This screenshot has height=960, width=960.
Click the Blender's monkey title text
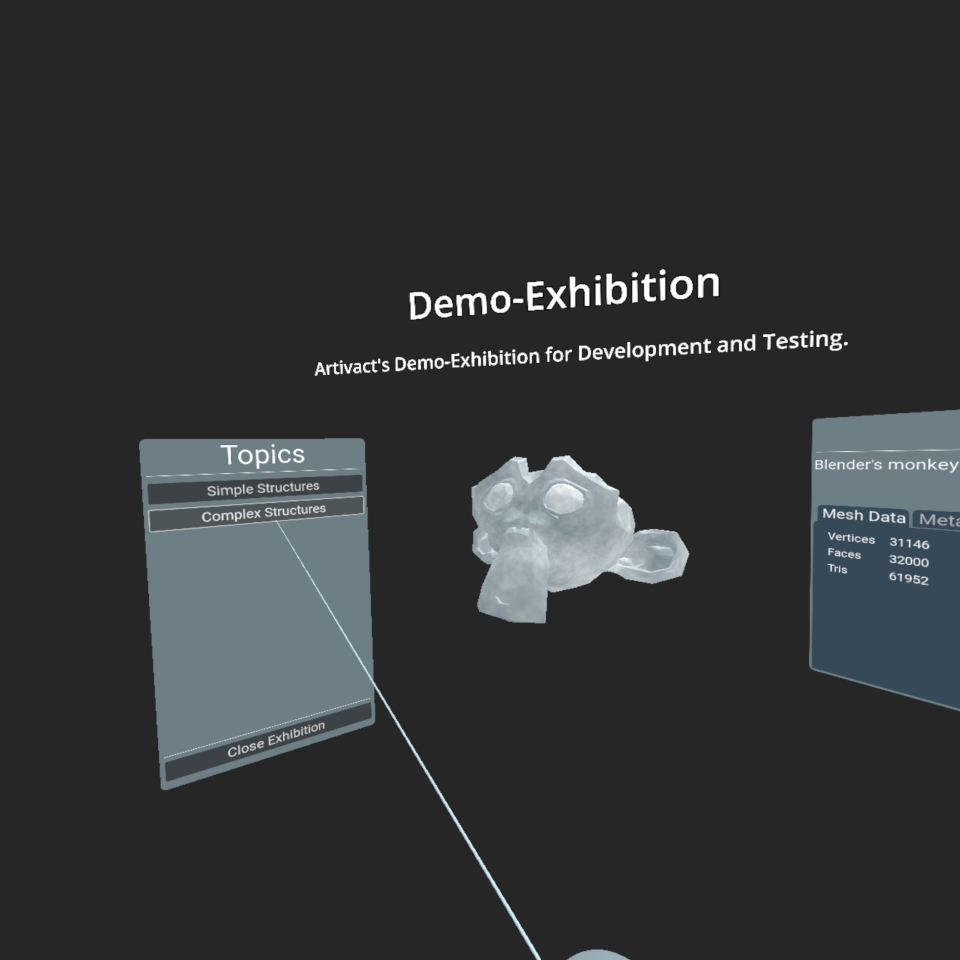887,465
